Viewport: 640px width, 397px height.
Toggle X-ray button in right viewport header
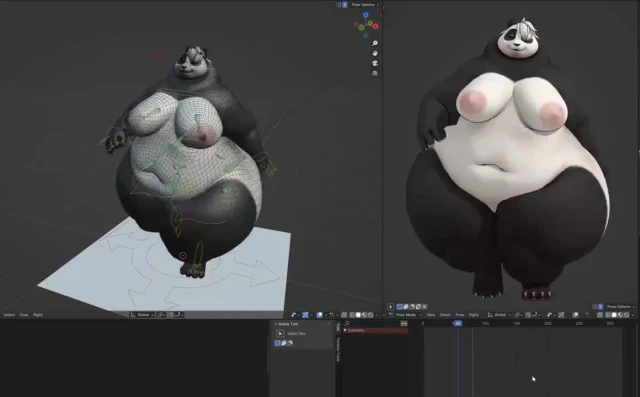(600, 315)
